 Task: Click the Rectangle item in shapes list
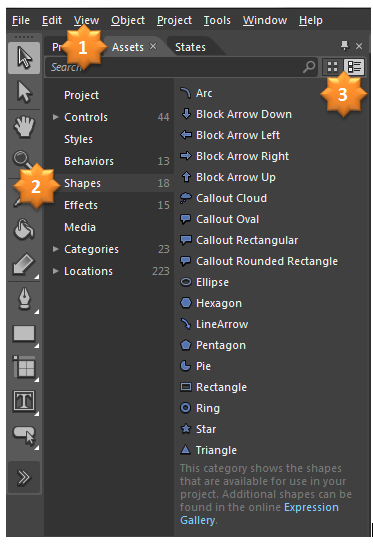point(213,387)
